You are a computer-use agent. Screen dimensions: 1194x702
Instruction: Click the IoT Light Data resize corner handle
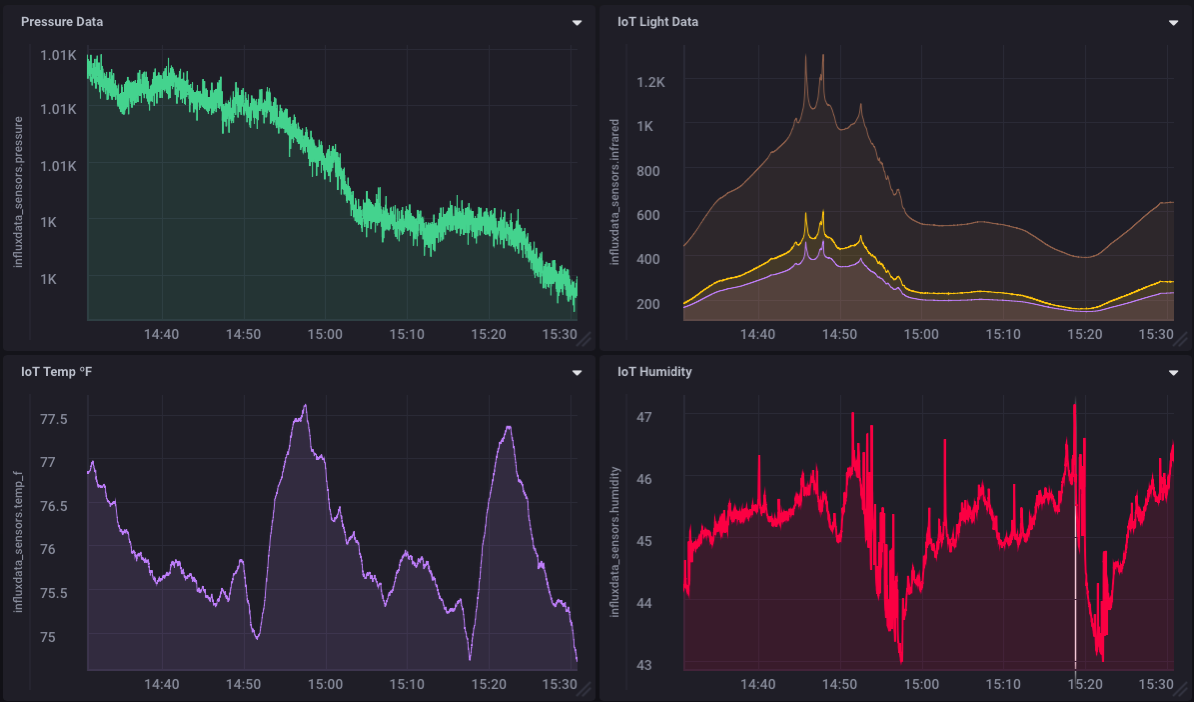click(1180, 338)
